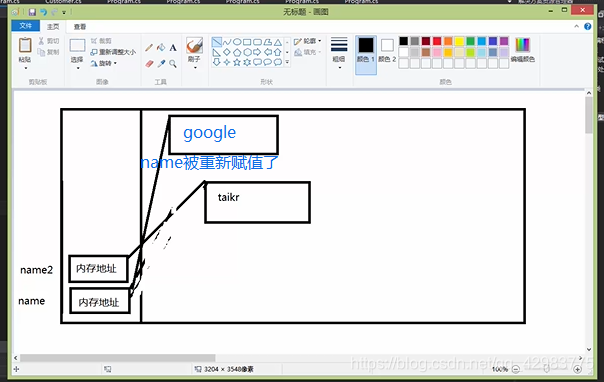This screenshot has height=382, width=604.
Task: Select Color 1 (颜色 1) box
Action: pyautogui.click(x=366, y=55)
